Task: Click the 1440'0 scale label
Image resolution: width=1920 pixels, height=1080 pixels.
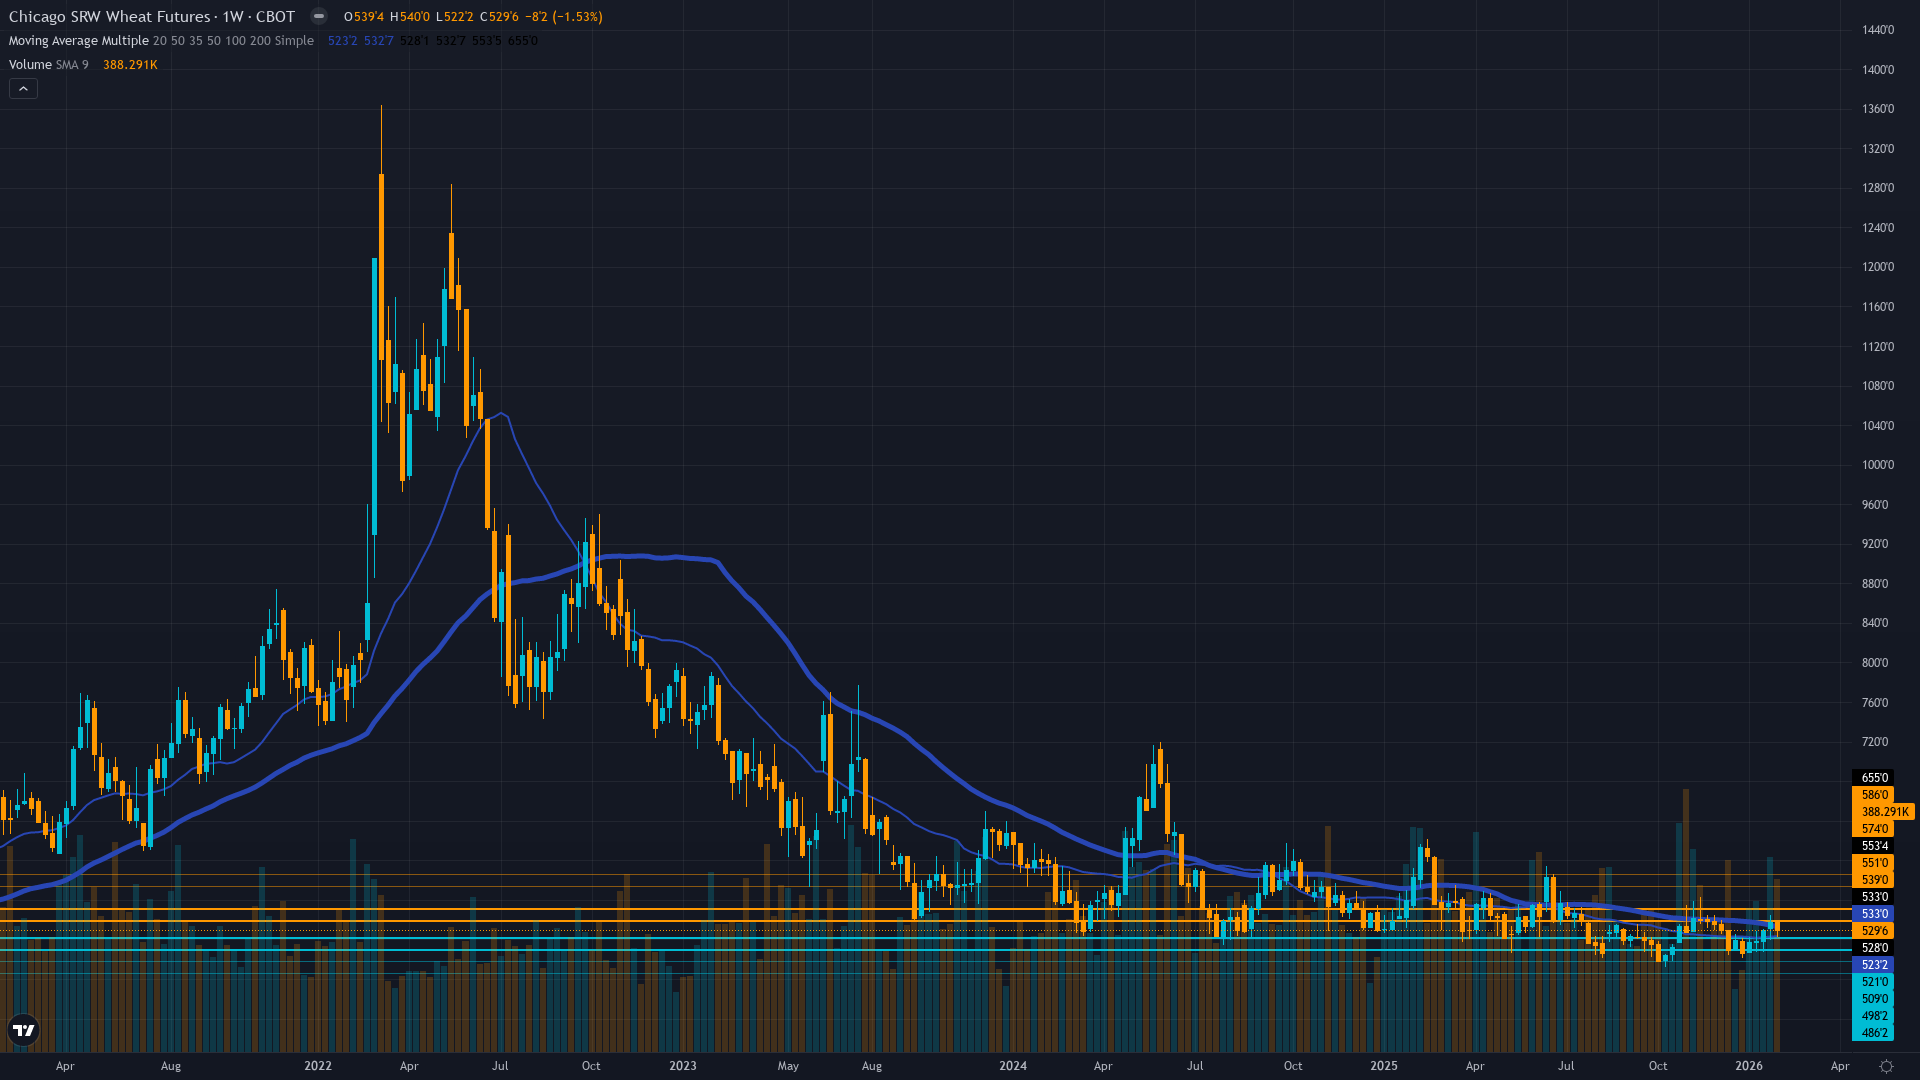Action: point(1878,30)
